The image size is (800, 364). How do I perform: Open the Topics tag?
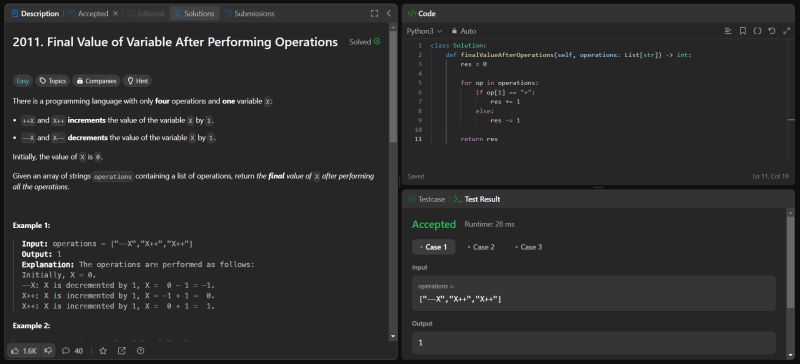[x=53, y=81]
